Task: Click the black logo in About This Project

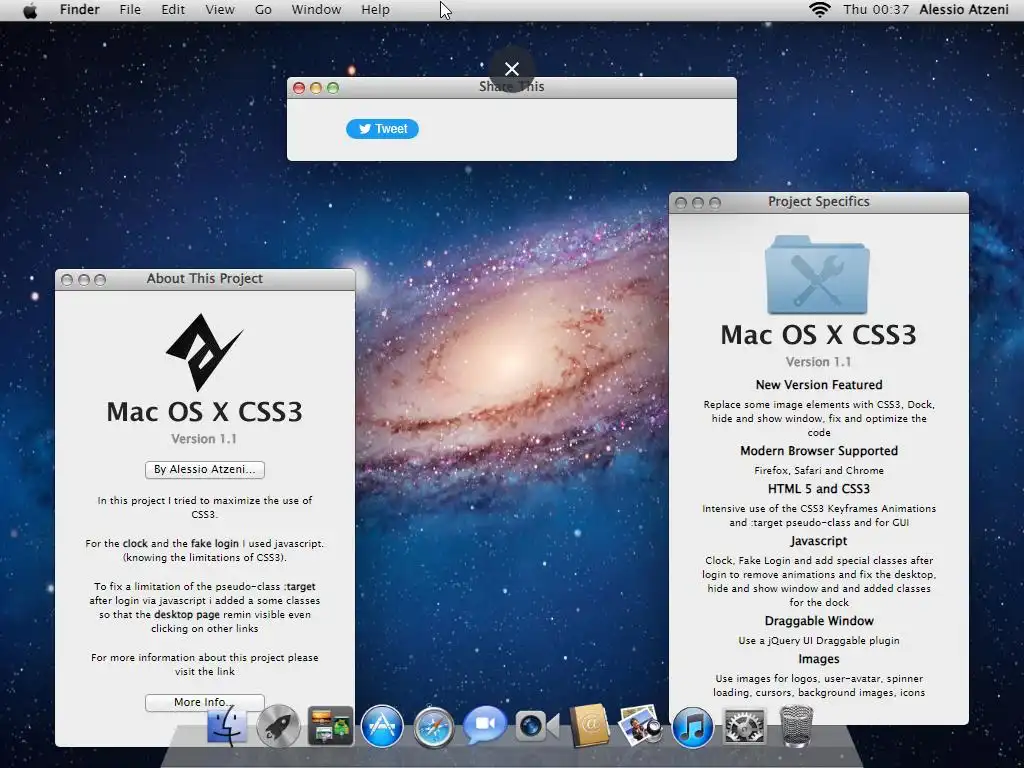Action: pos(204,352)
